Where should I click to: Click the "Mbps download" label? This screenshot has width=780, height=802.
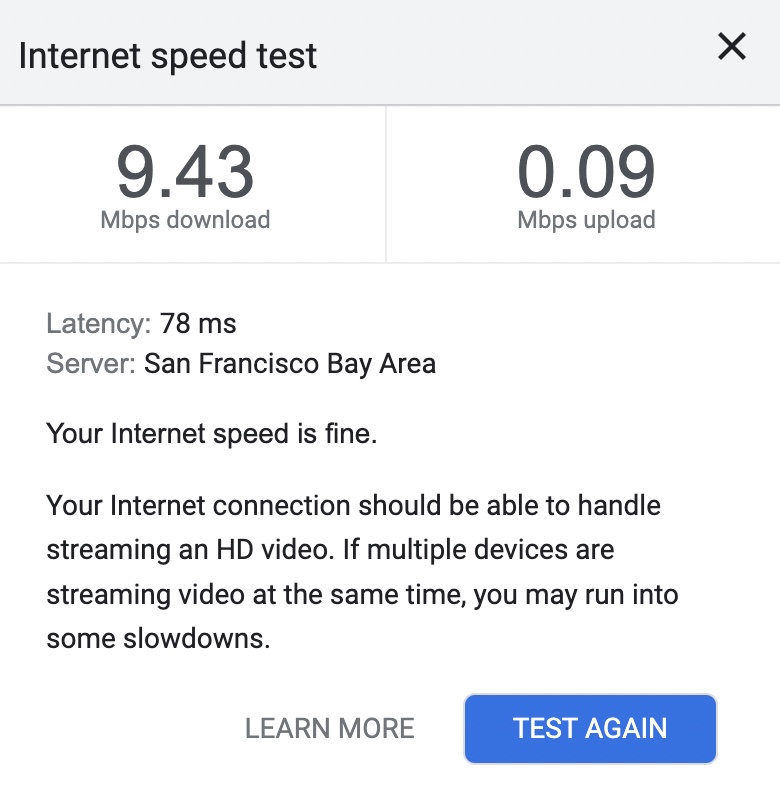point(185,220)
